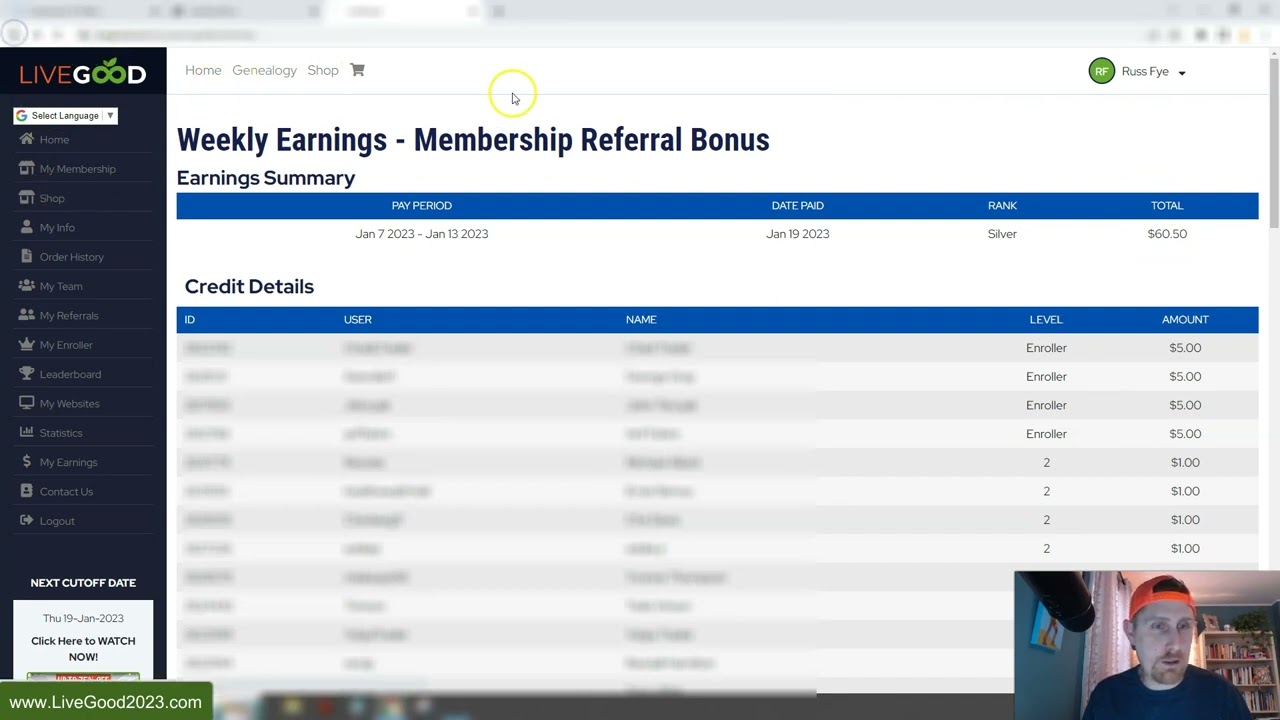Click the 'Click Here to WATCH NOW!' link
This screenshot has width=1280, height=720.
83,649
